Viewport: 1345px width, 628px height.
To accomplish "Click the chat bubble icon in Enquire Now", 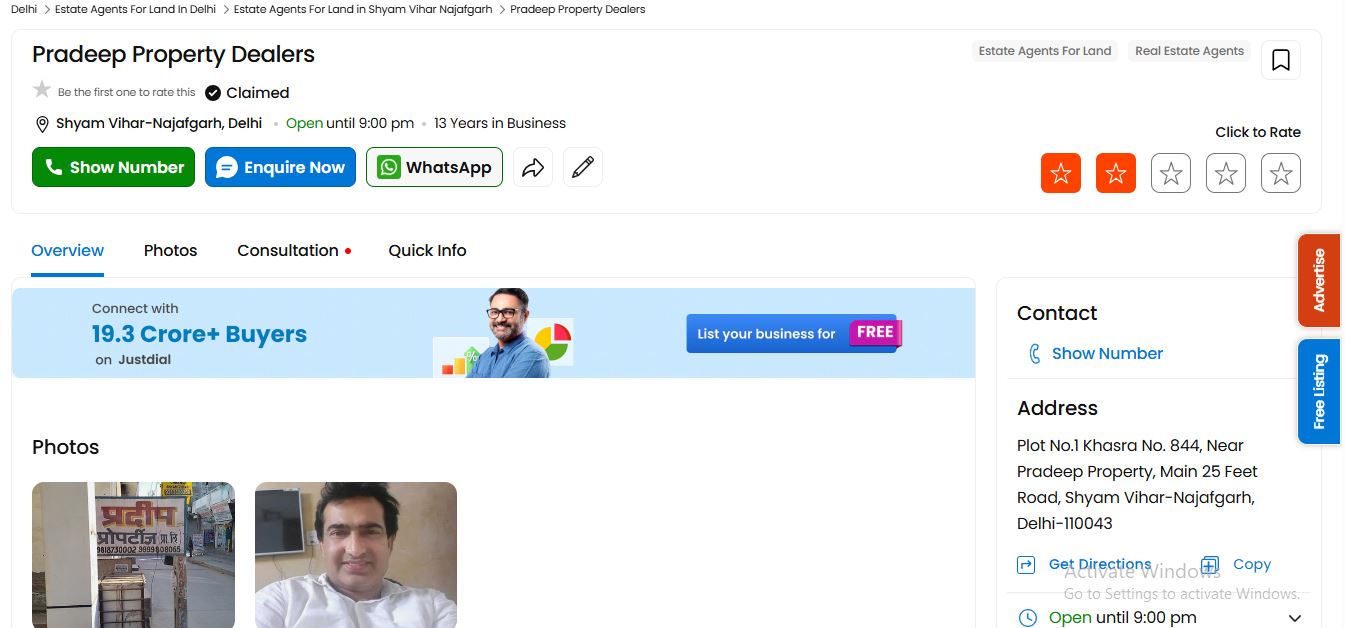I will 227,167.
